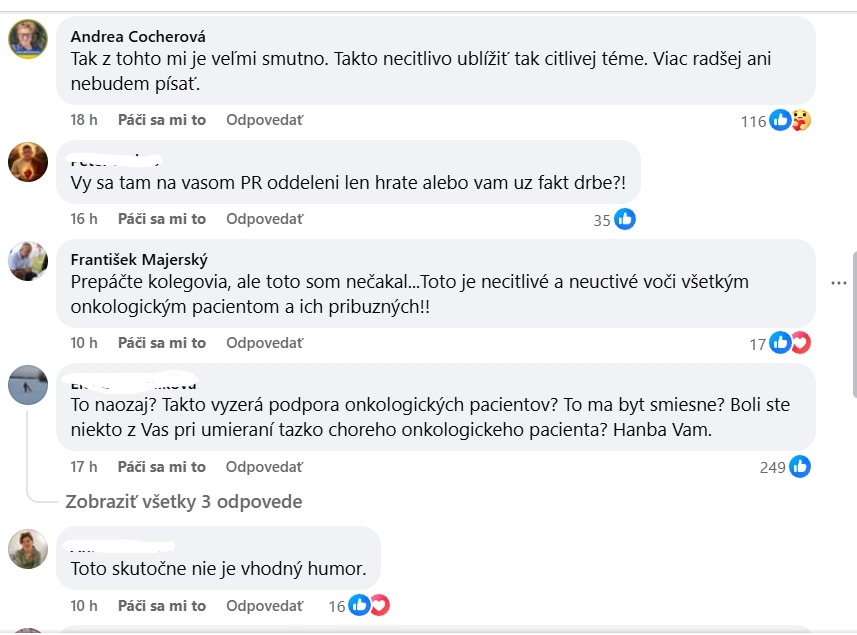857x635 pixels.
Task: Open Andrea Cocherová's profile avatar
Action: point(28,39)
